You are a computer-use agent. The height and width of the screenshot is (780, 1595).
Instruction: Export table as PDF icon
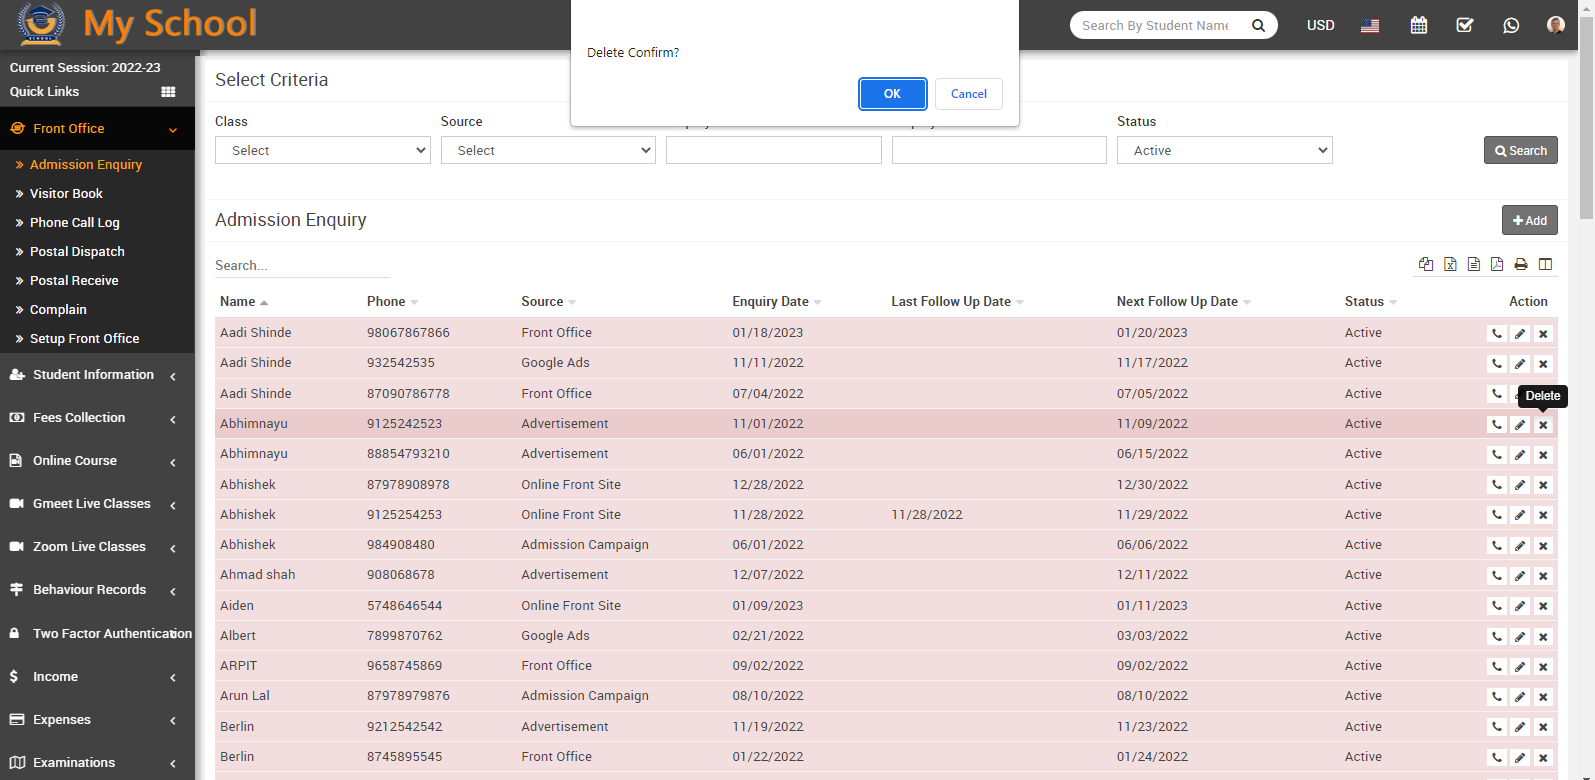1497,264
